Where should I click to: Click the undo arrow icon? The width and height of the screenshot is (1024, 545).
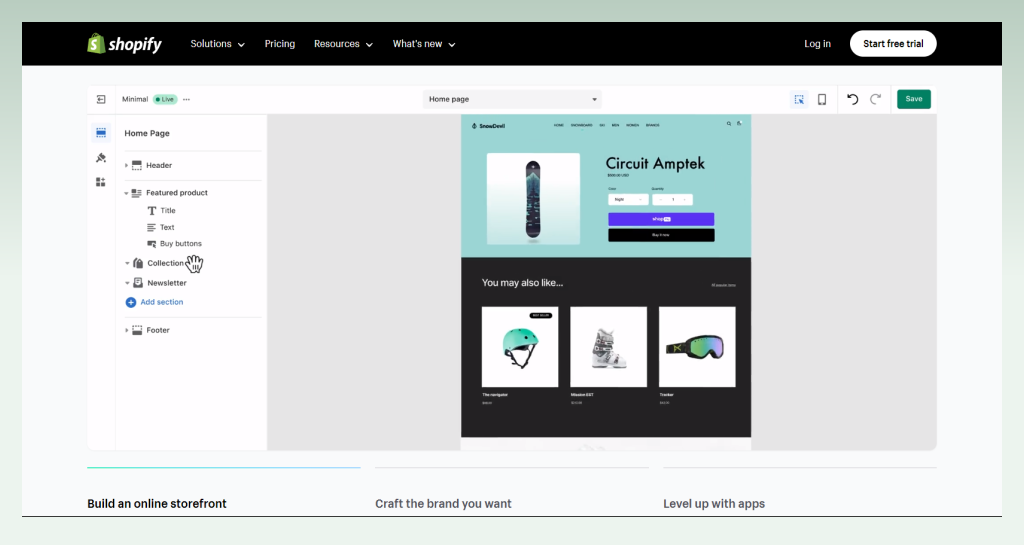tap(852, 99)
